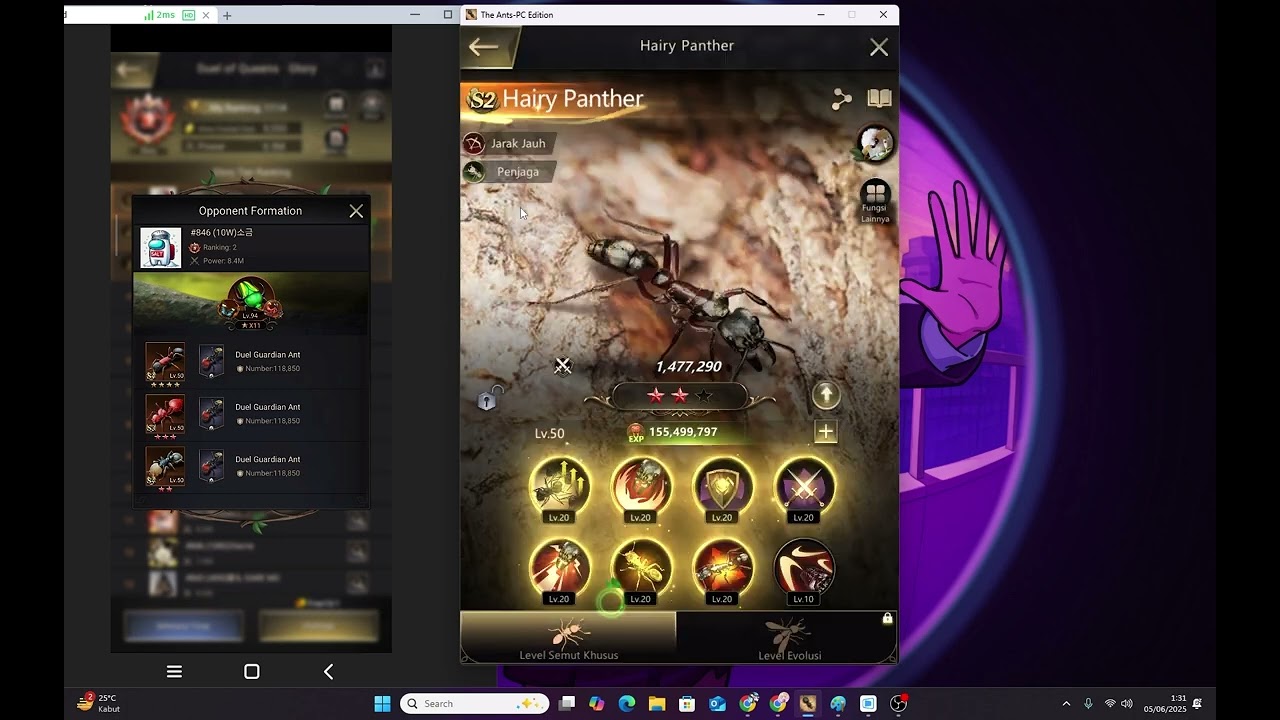The image size is (1280, 720).
Task: Select the four-star special ant portrait
Action: (x=165, y=363)
